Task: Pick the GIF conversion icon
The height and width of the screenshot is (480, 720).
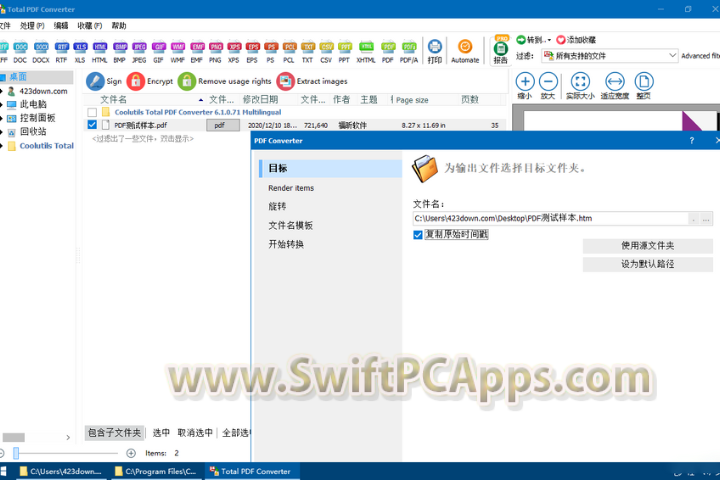Action: tap(158, 51)
